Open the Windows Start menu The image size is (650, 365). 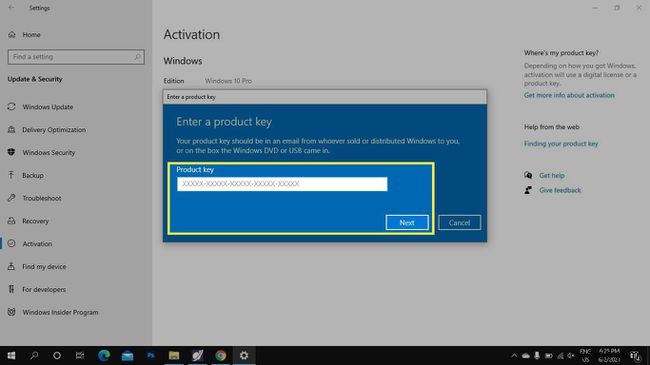point(11,355)
